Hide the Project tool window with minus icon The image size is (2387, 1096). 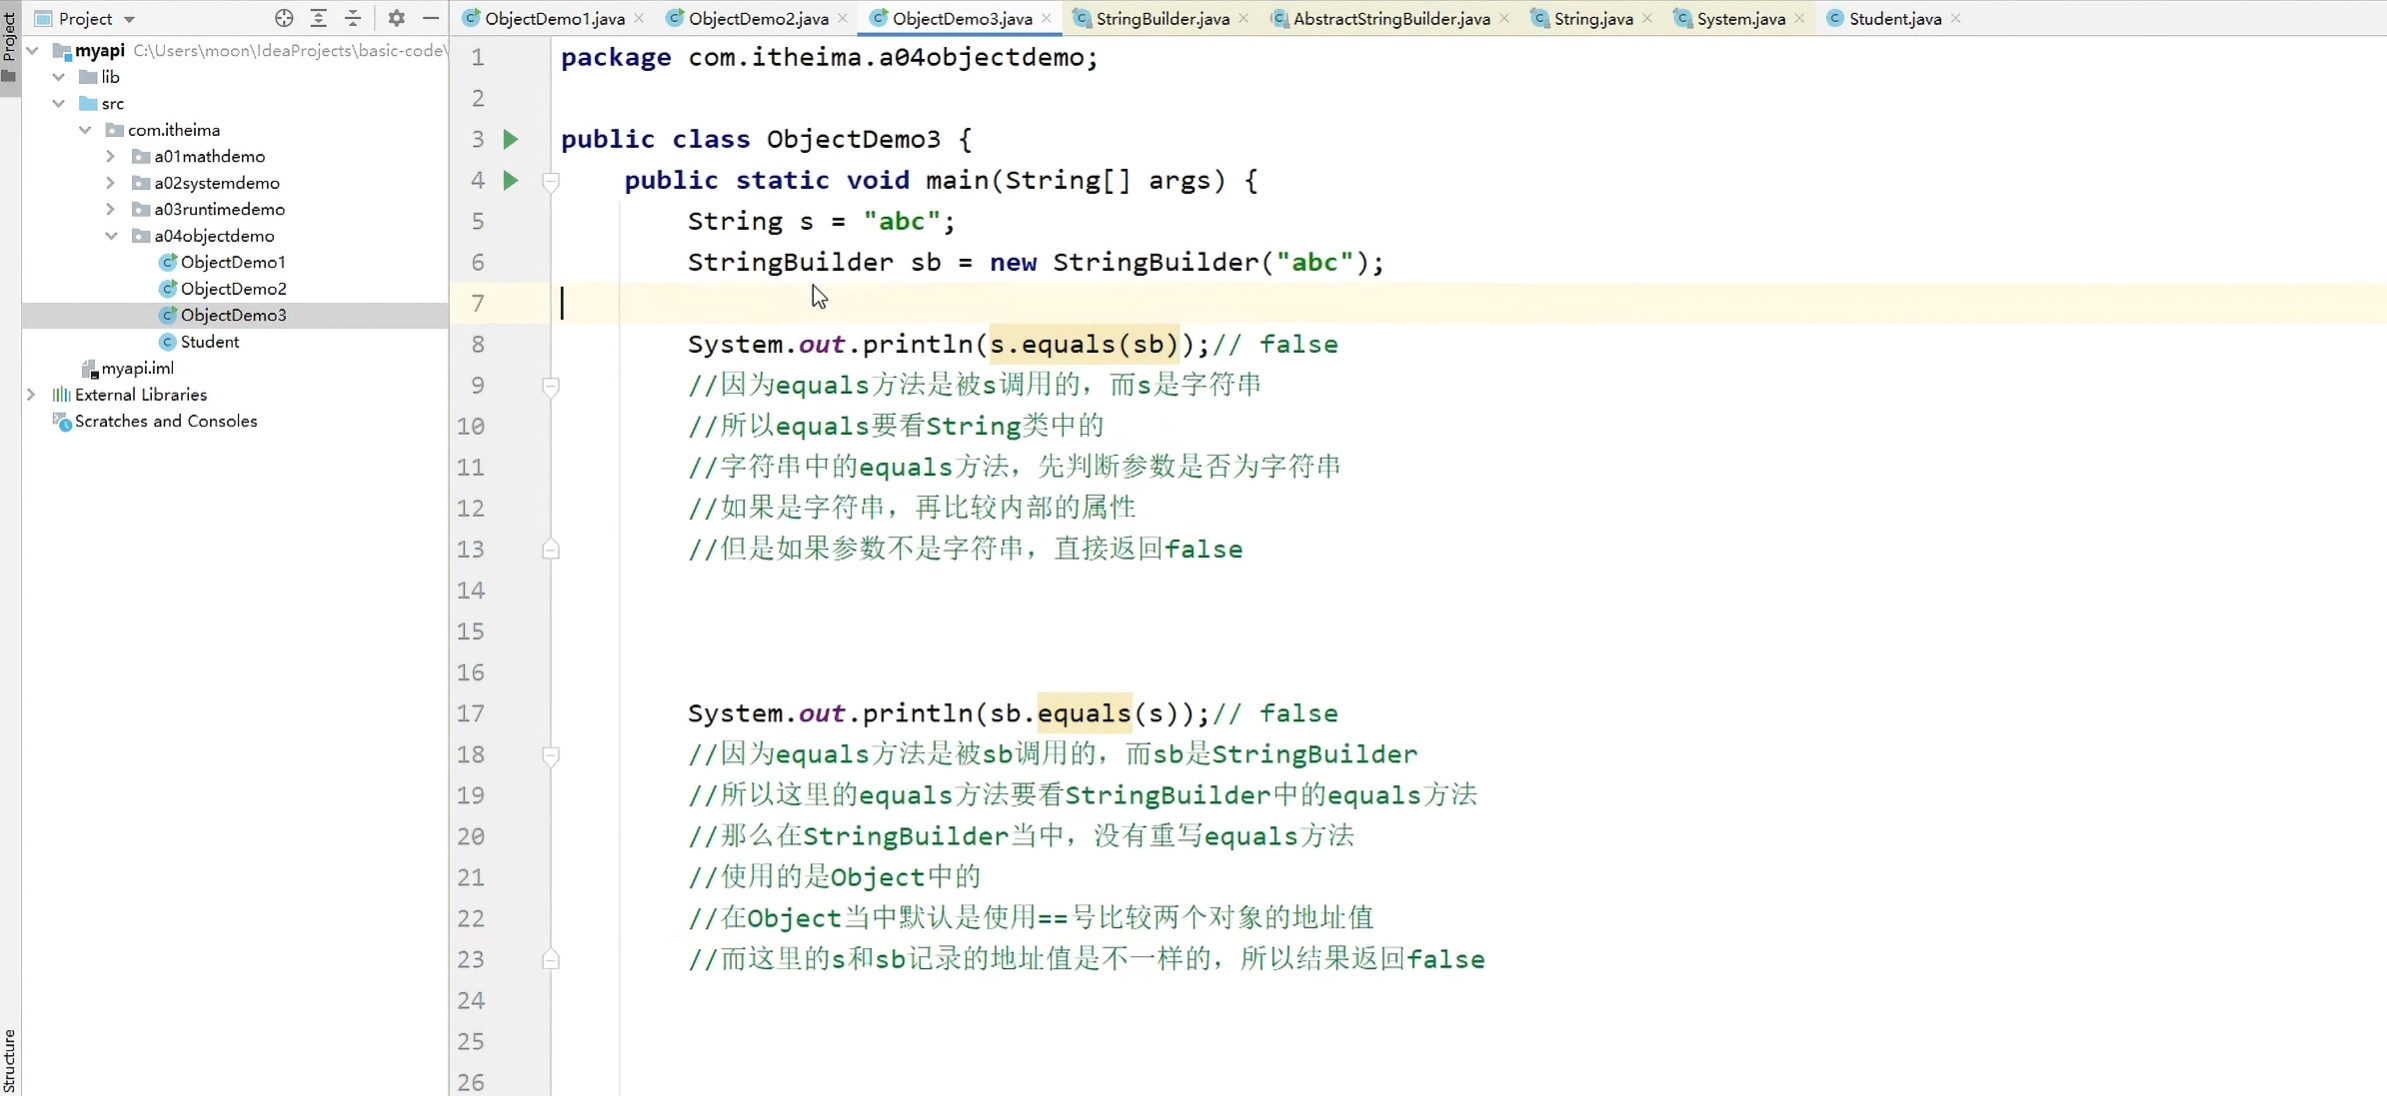point(431,18)
